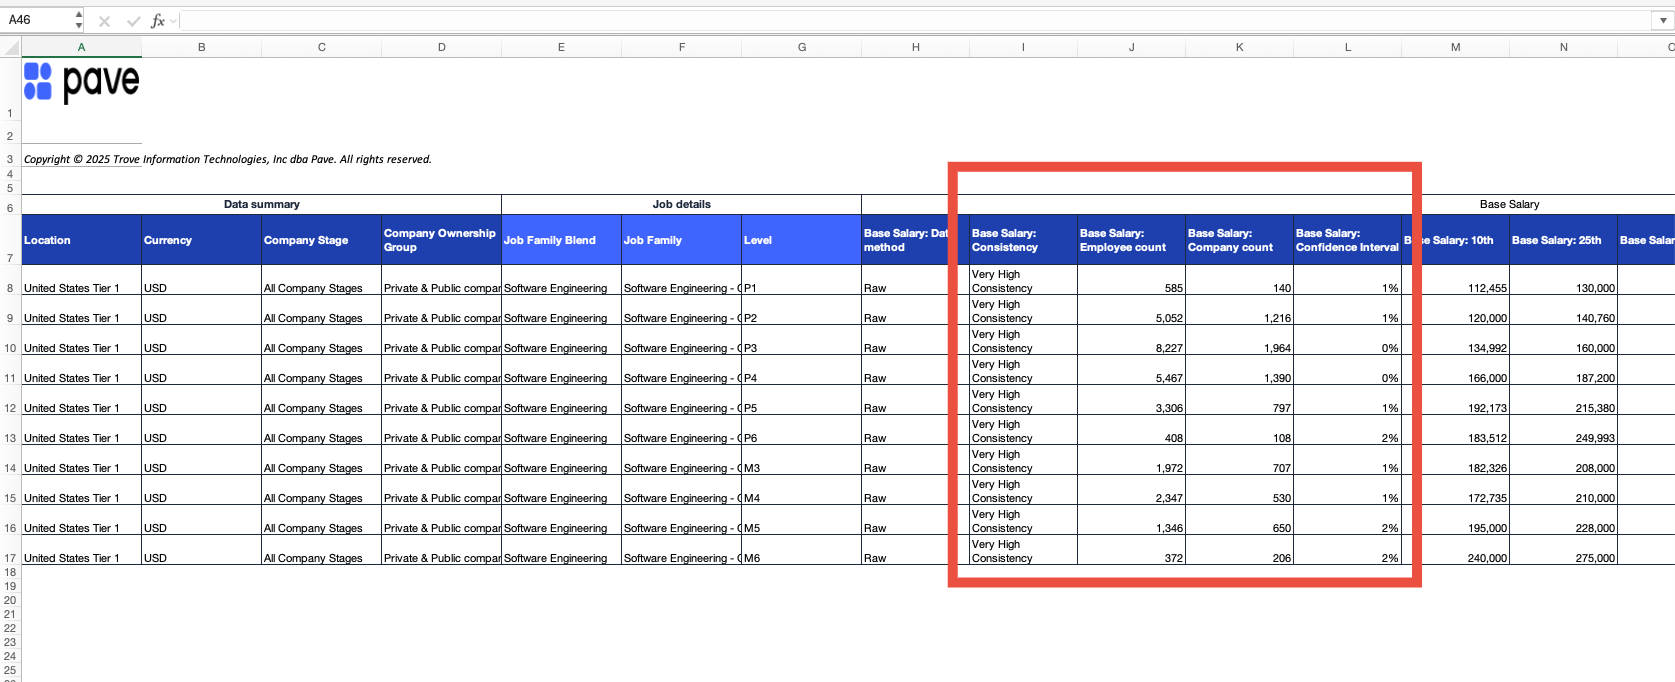
Task: Click the Name Box showing A46
Action: [38, 20]
